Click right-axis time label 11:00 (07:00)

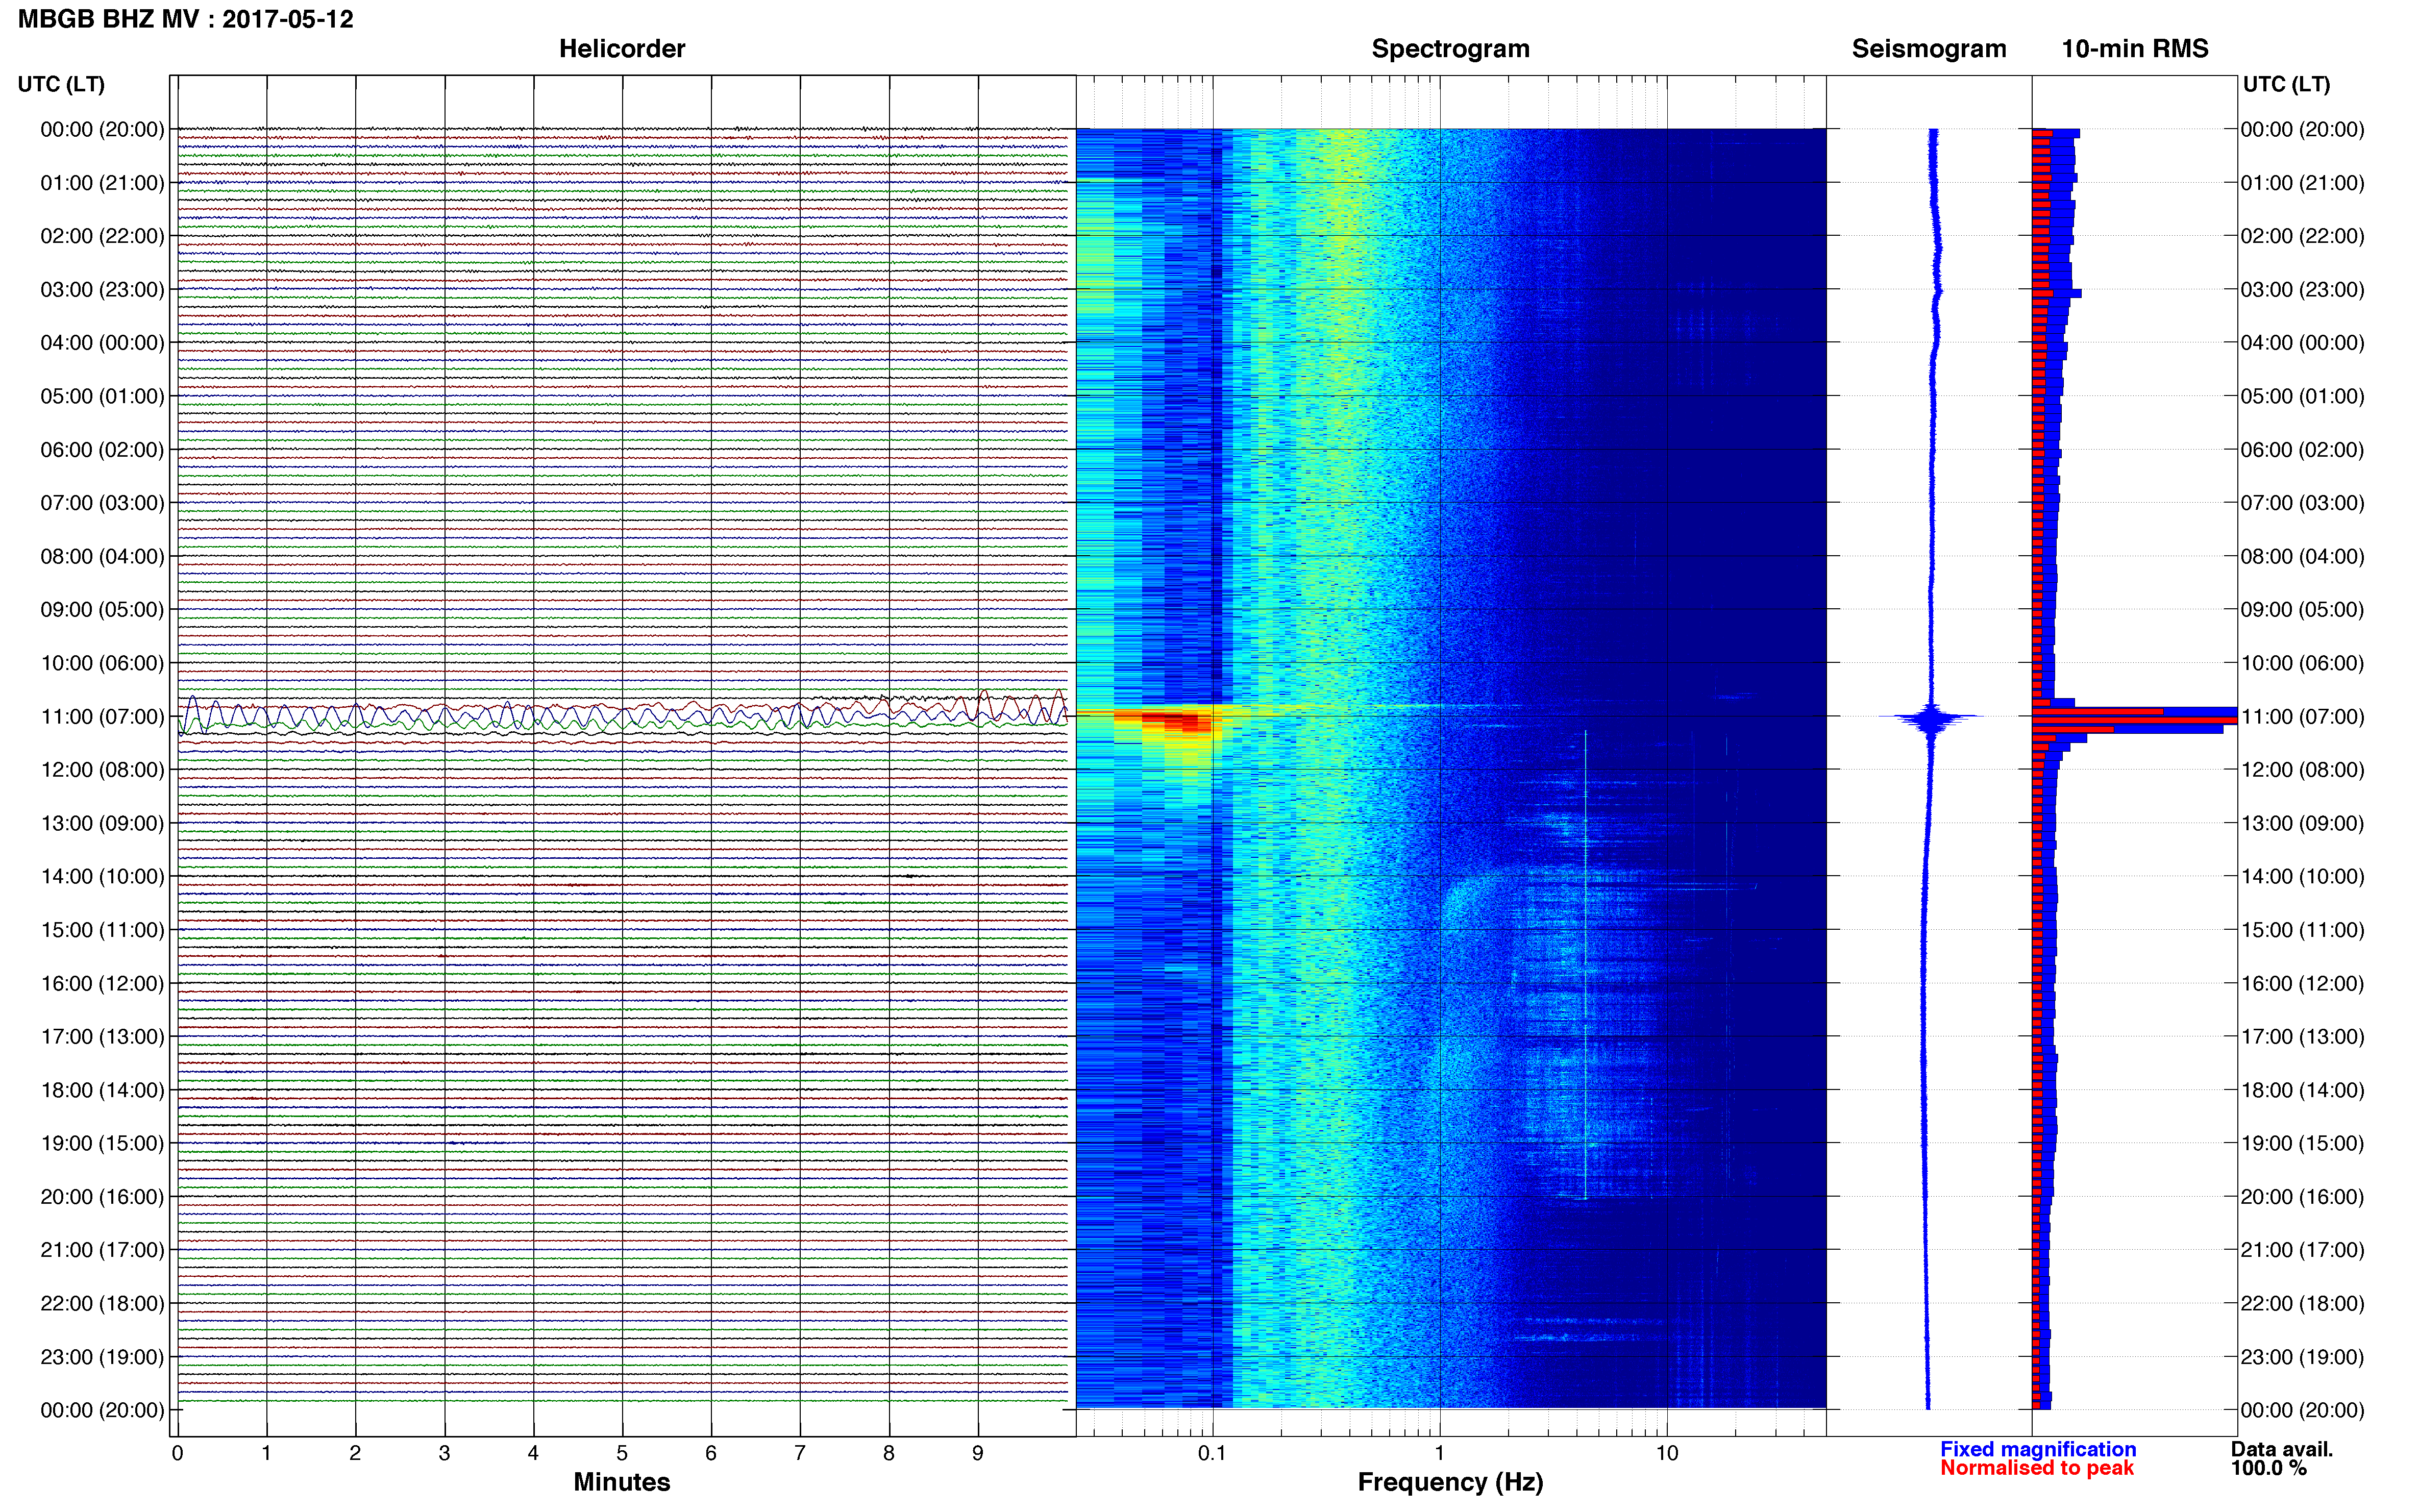tap(2302, 716)
